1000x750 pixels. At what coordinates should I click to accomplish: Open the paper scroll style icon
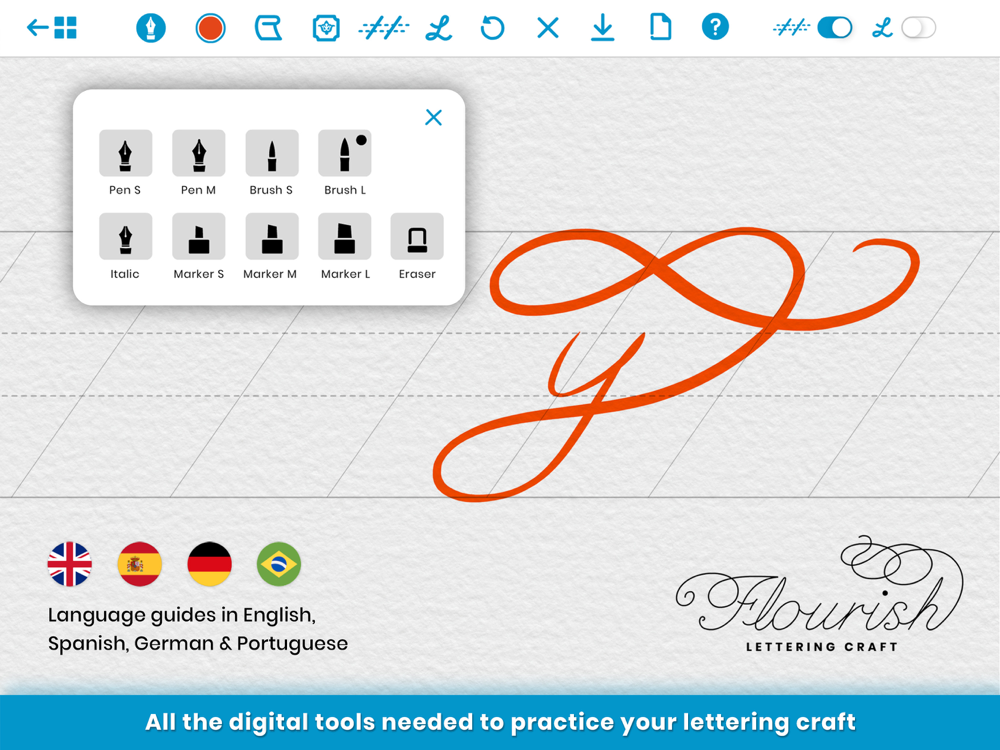coord(268,28)
